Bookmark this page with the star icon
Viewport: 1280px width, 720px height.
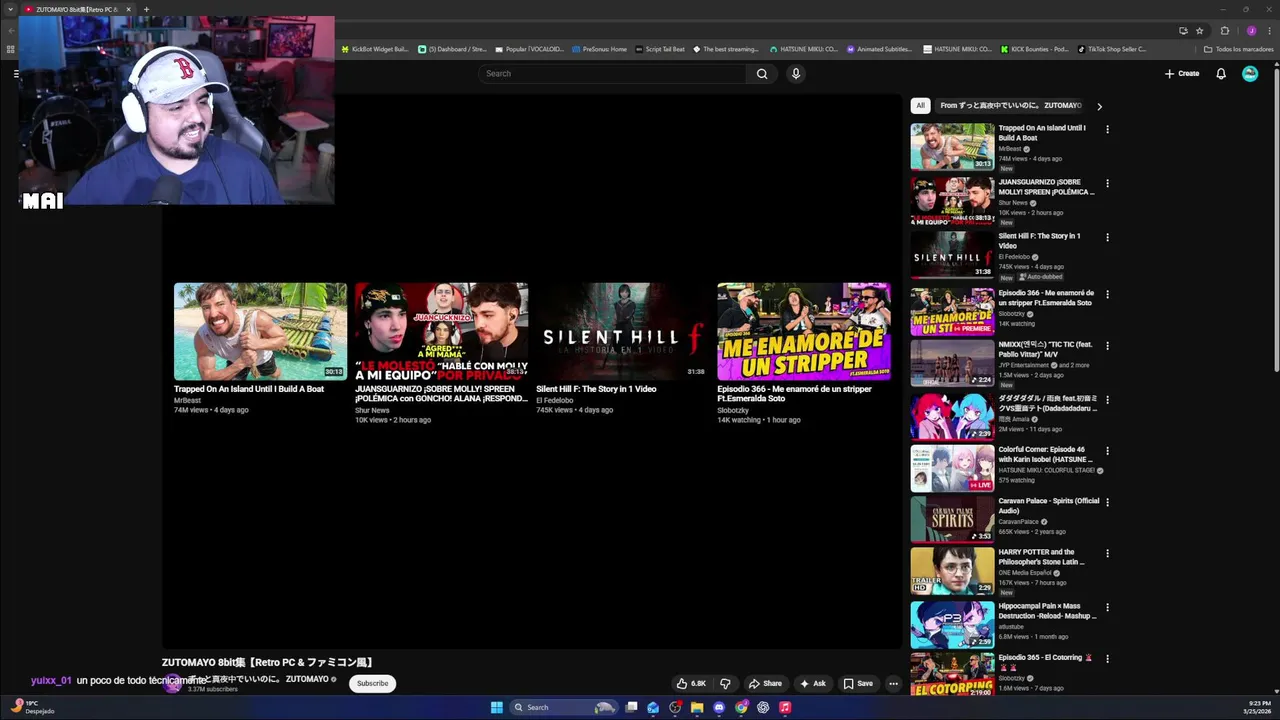pos(1199,30)
